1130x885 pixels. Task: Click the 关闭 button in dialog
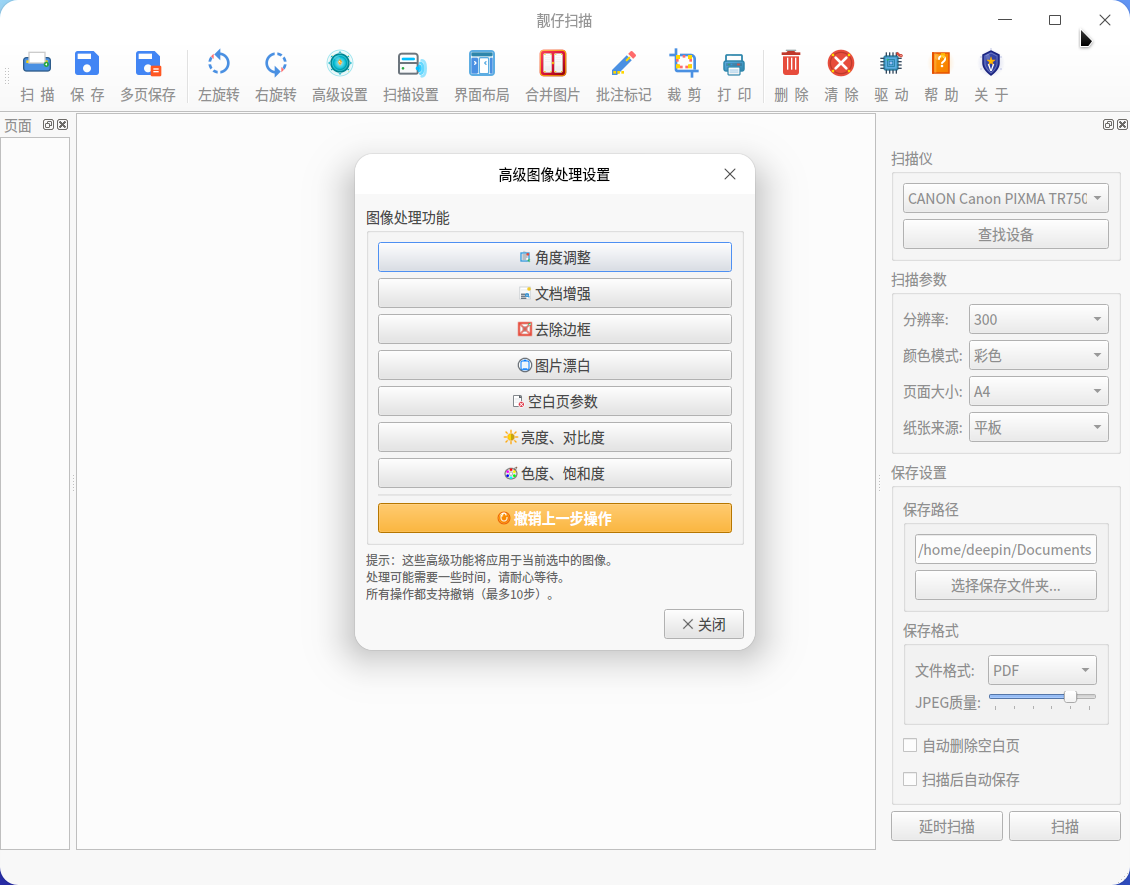tap(703, 624)
